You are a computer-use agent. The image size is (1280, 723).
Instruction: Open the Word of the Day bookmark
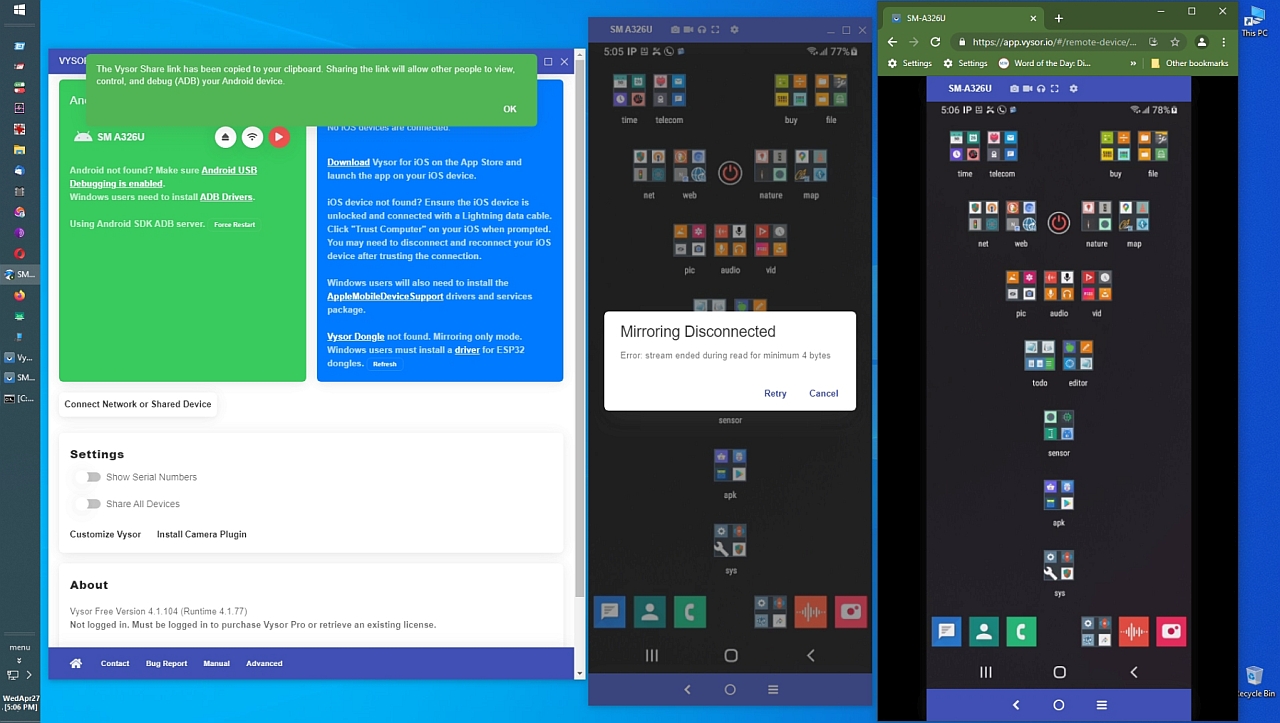pyautogui.click(x=1045, y=63)
